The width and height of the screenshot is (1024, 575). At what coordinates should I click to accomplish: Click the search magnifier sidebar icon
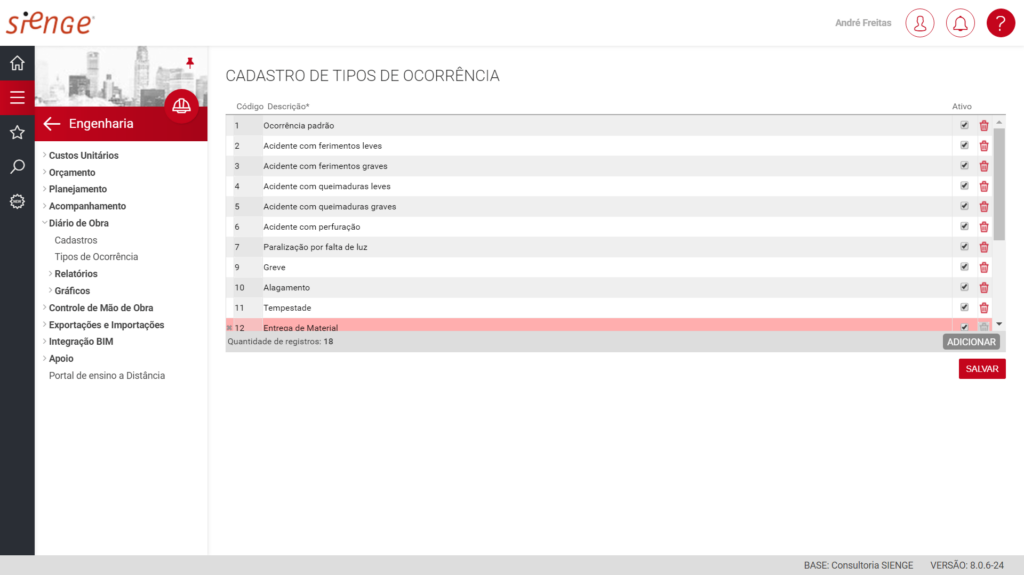17,167
